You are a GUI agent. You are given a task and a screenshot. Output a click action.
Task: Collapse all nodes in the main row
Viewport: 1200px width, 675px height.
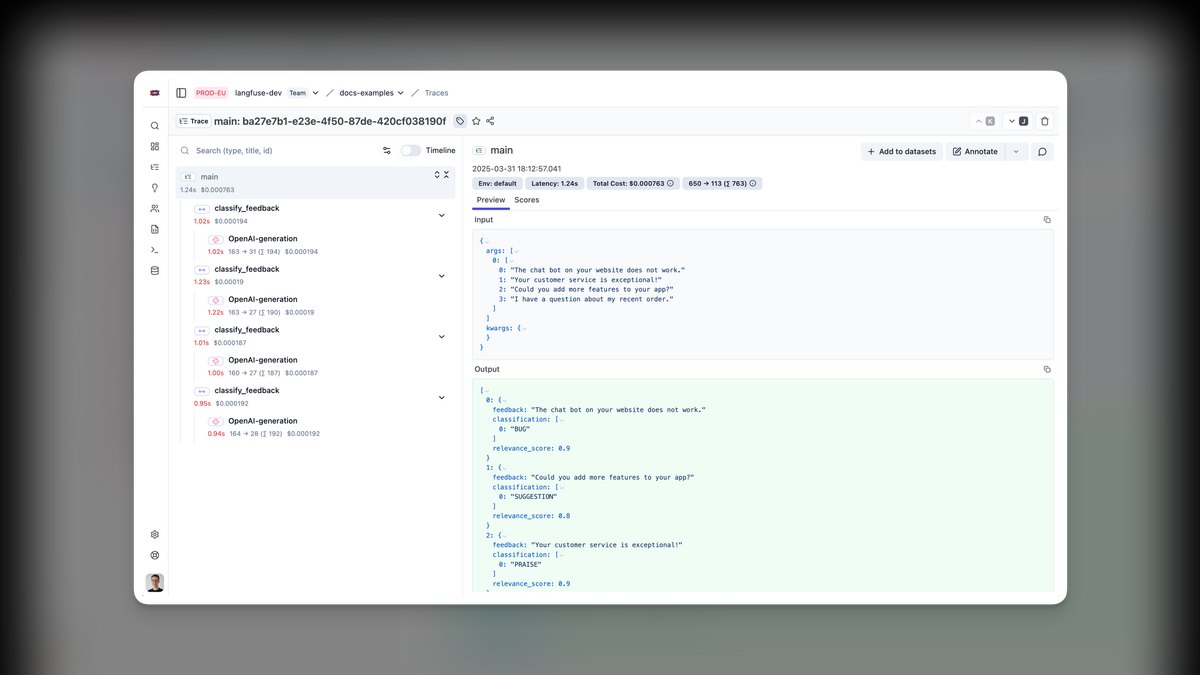coord(447,175)
